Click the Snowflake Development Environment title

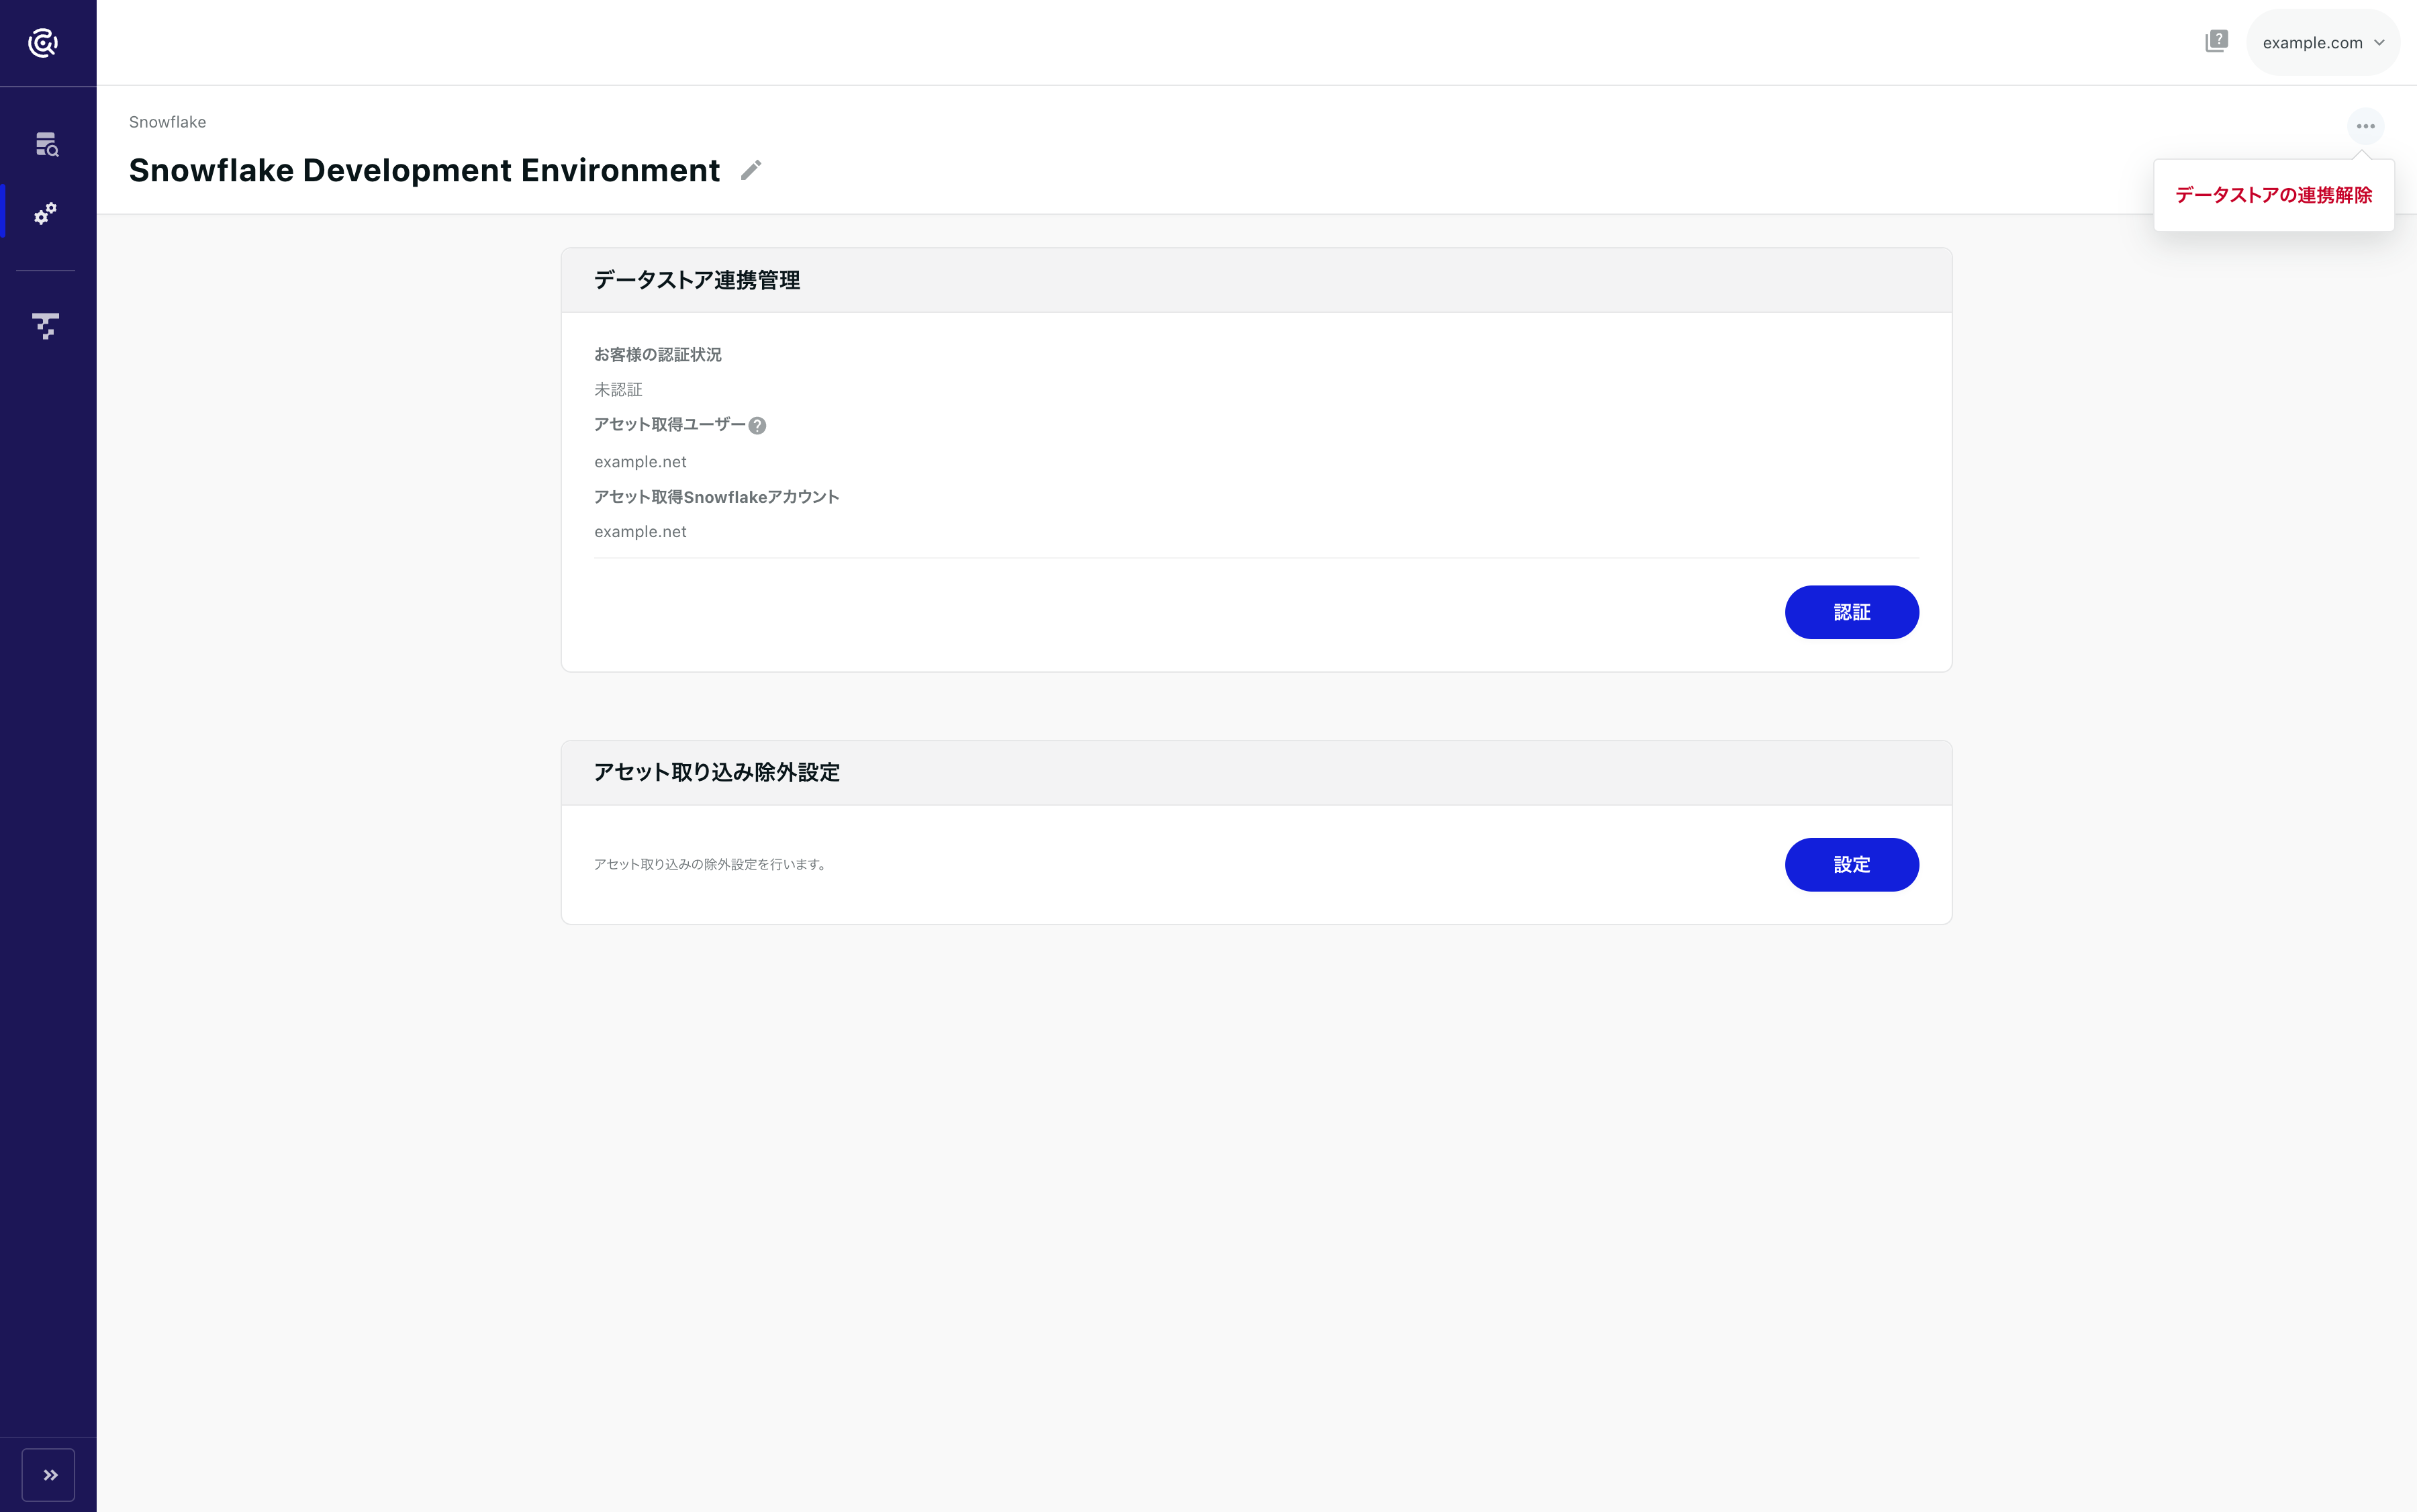pyautogui.click(x=424, y=171)
